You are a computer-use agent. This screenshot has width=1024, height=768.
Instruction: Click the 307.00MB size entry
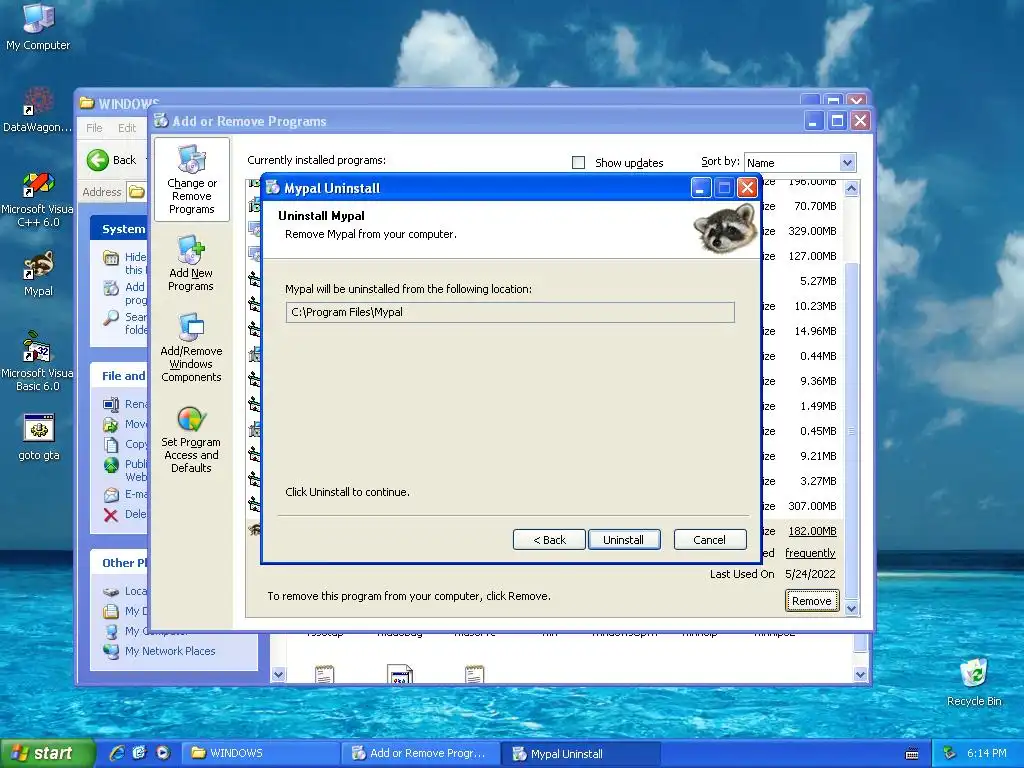coord(812,505)
